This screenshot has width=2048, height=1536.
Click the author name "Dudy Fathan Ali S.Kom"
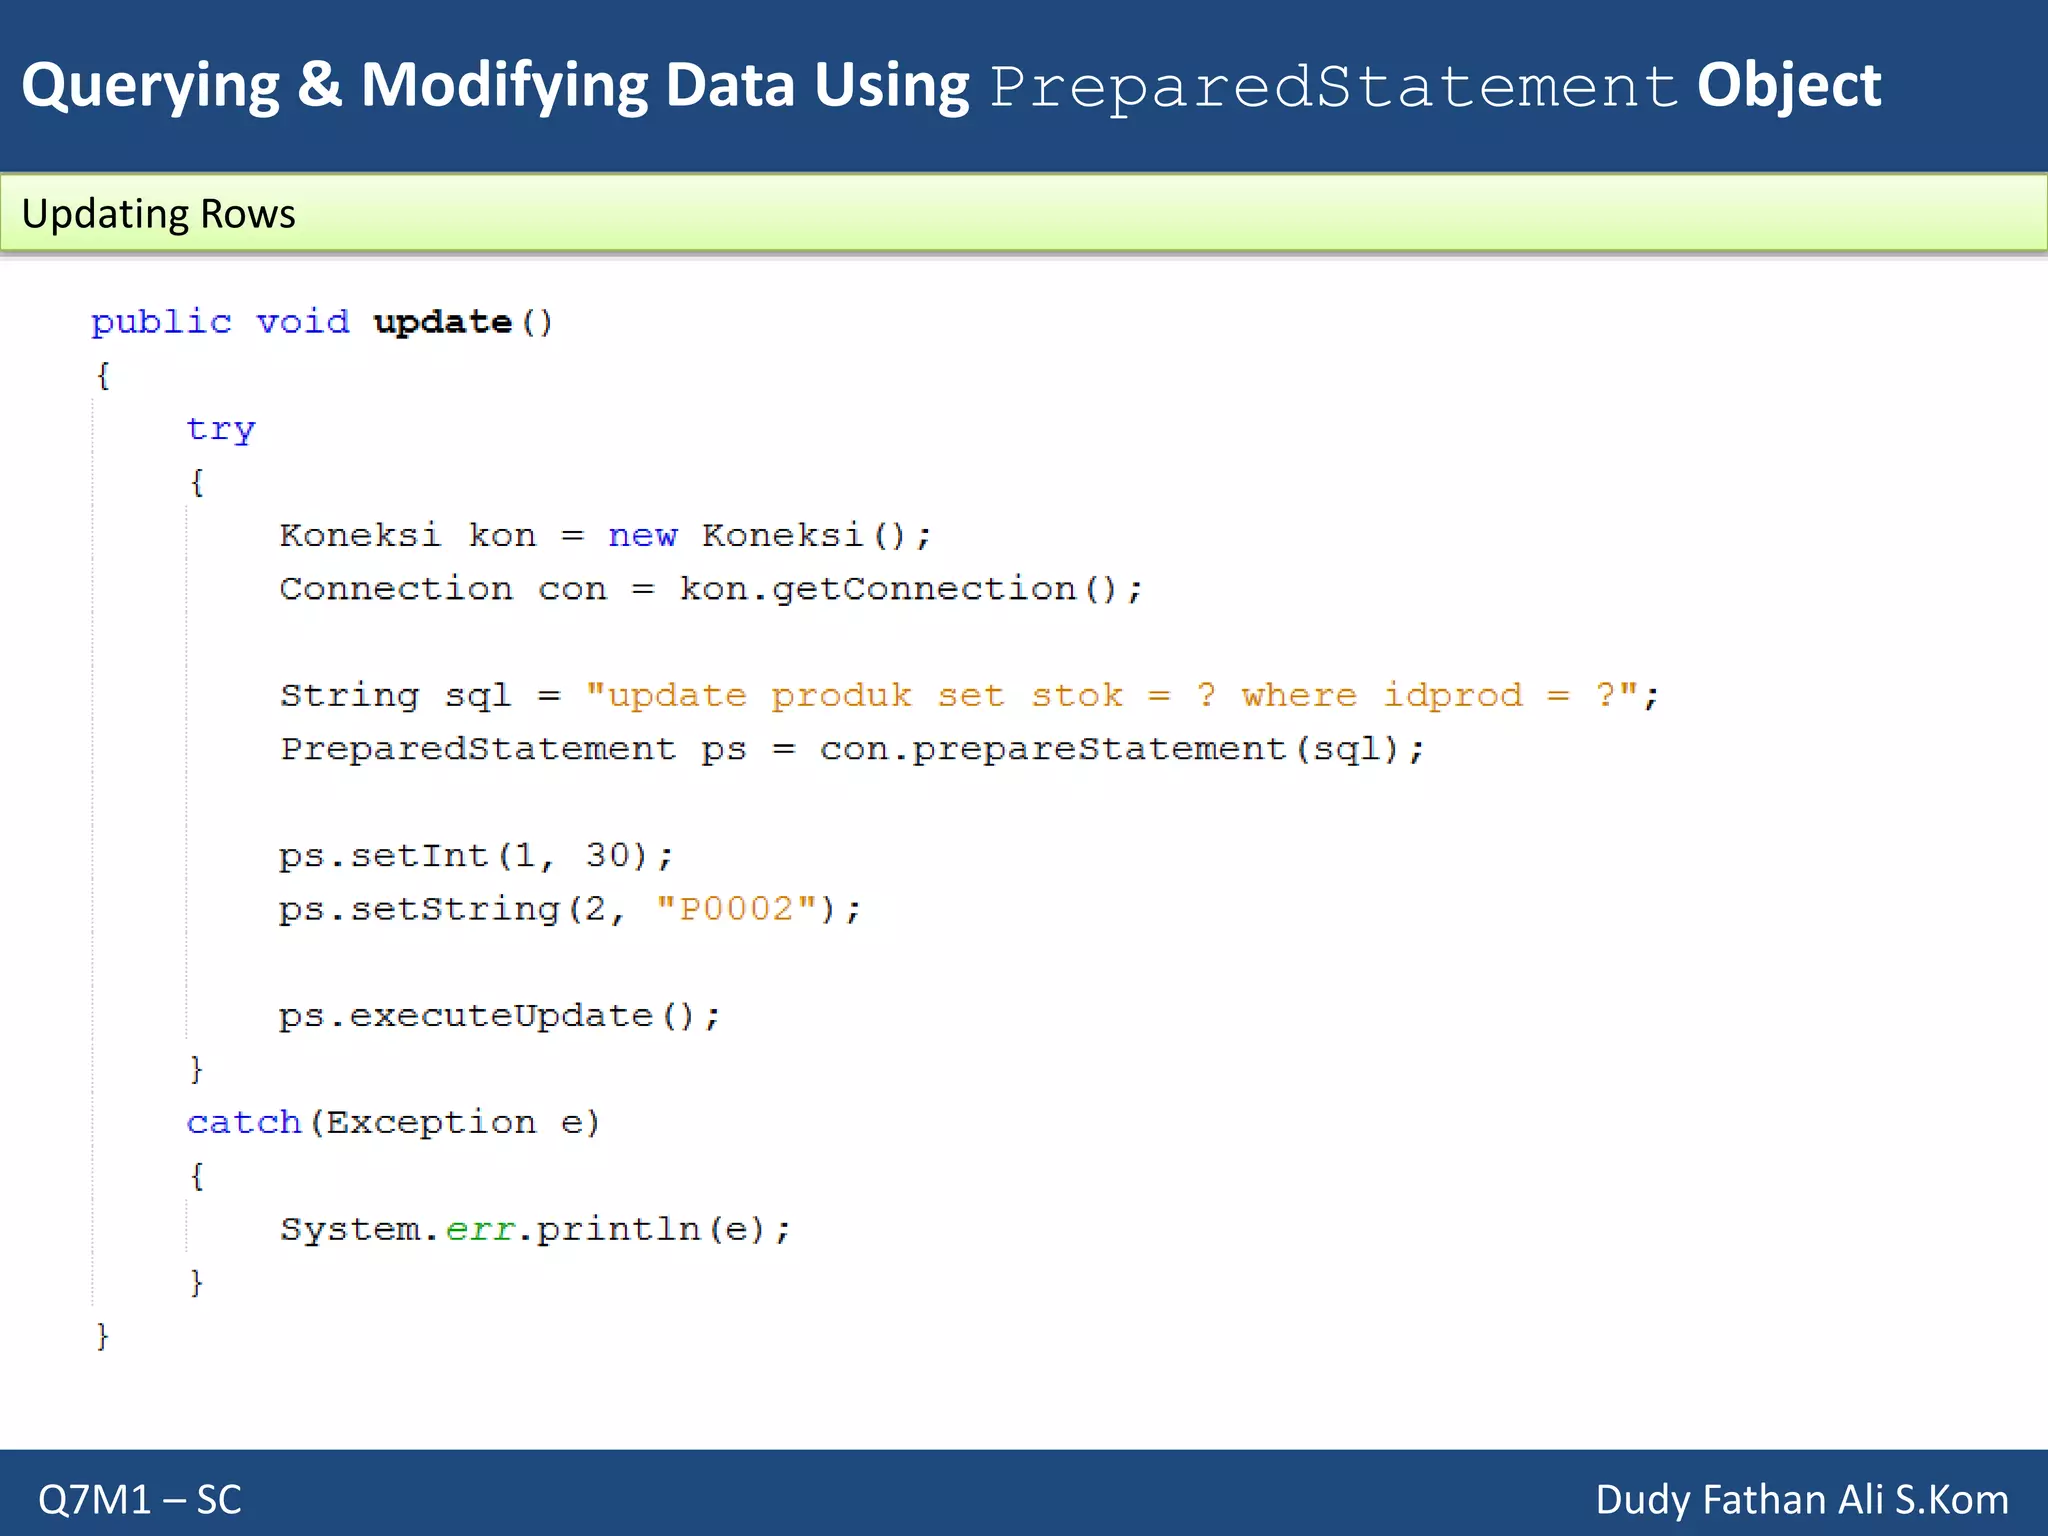point(1801,1499)
